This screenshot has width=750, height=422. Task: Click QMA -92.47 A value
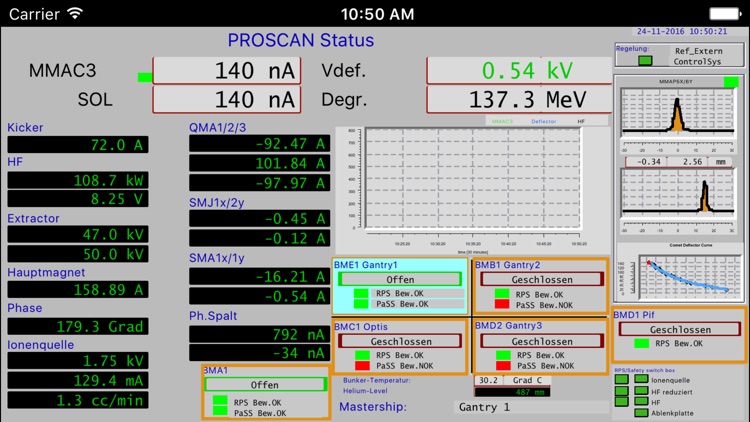point(259,144)
